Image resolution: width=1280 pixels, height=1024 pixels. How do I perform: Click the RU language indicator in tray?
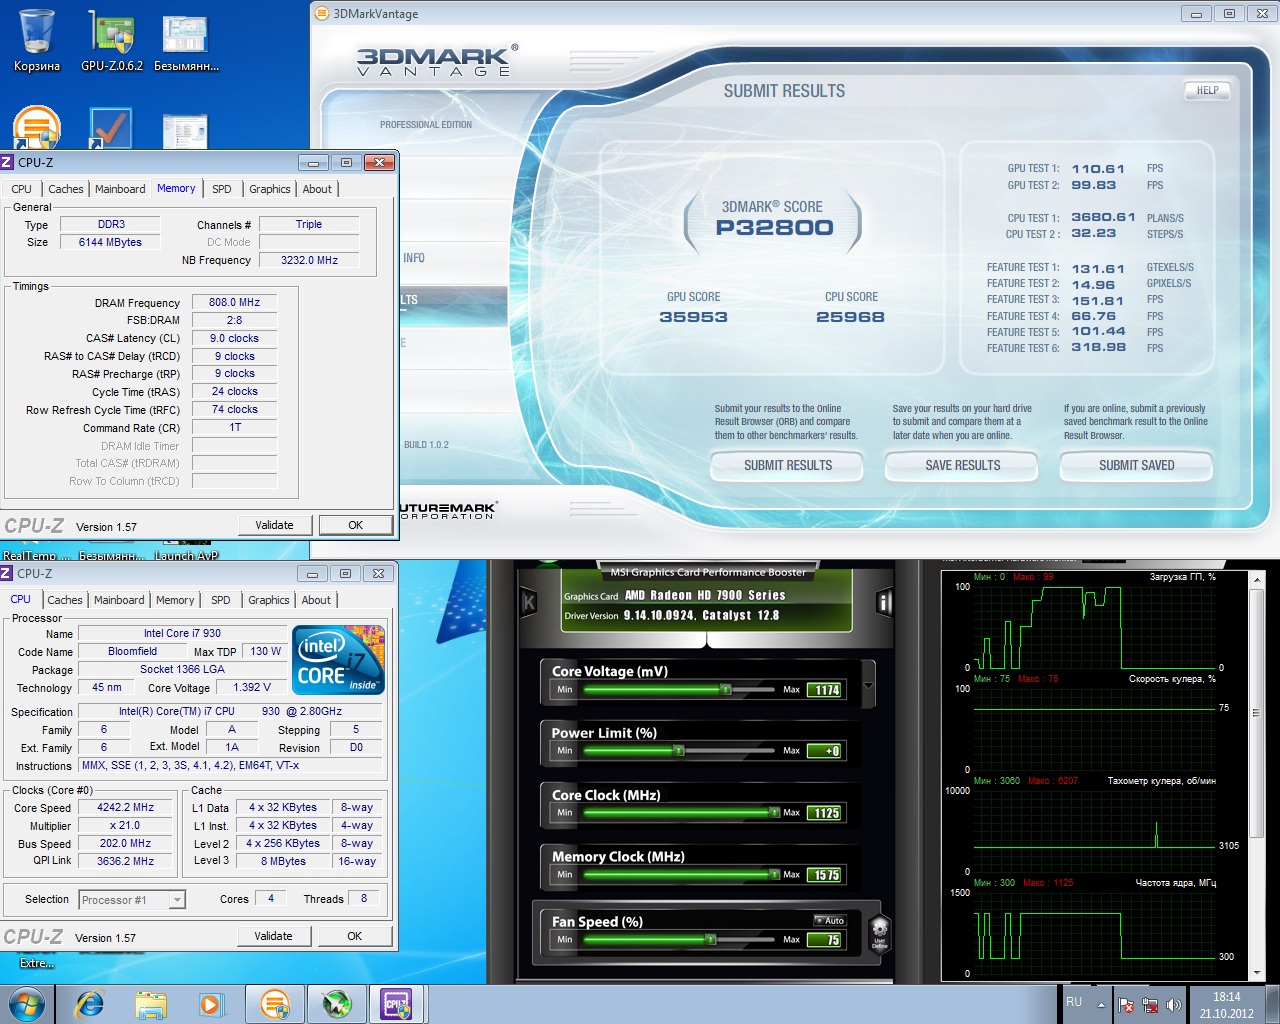(1074, 1002)
